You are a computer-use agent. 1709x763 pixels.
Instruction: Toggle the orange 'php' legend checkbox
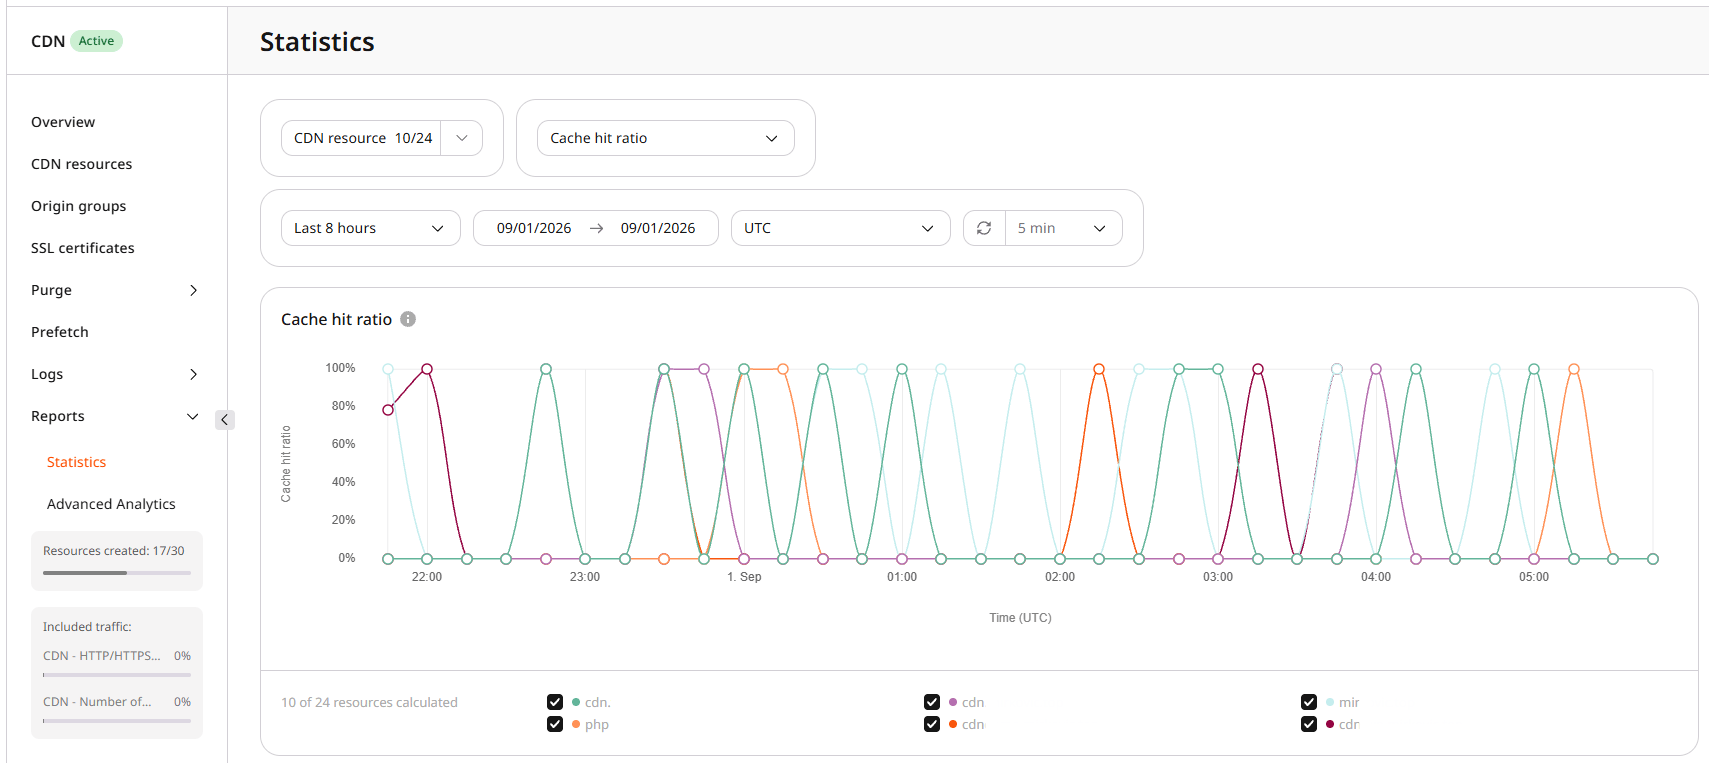click(x=555, y=724)
